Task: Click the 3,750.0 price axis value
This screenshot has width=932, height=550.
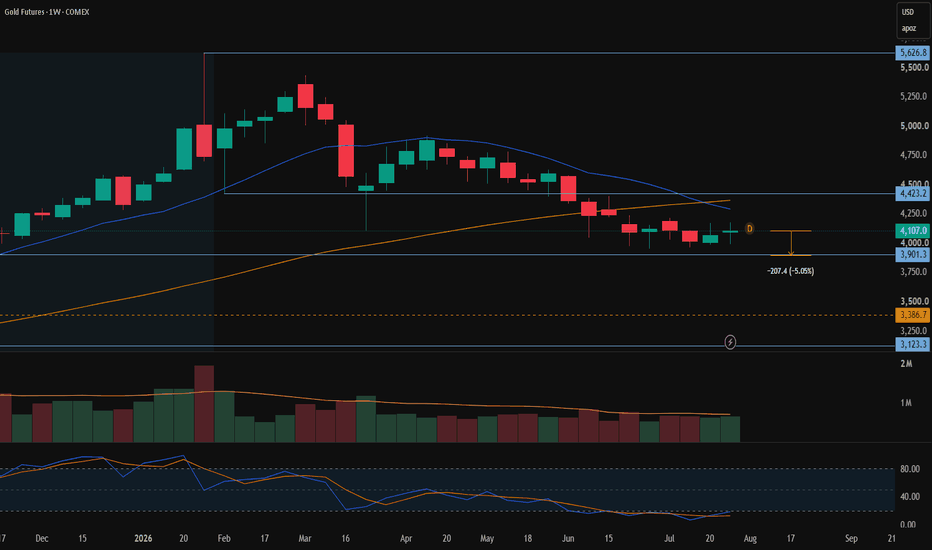Action: (914, 272)
